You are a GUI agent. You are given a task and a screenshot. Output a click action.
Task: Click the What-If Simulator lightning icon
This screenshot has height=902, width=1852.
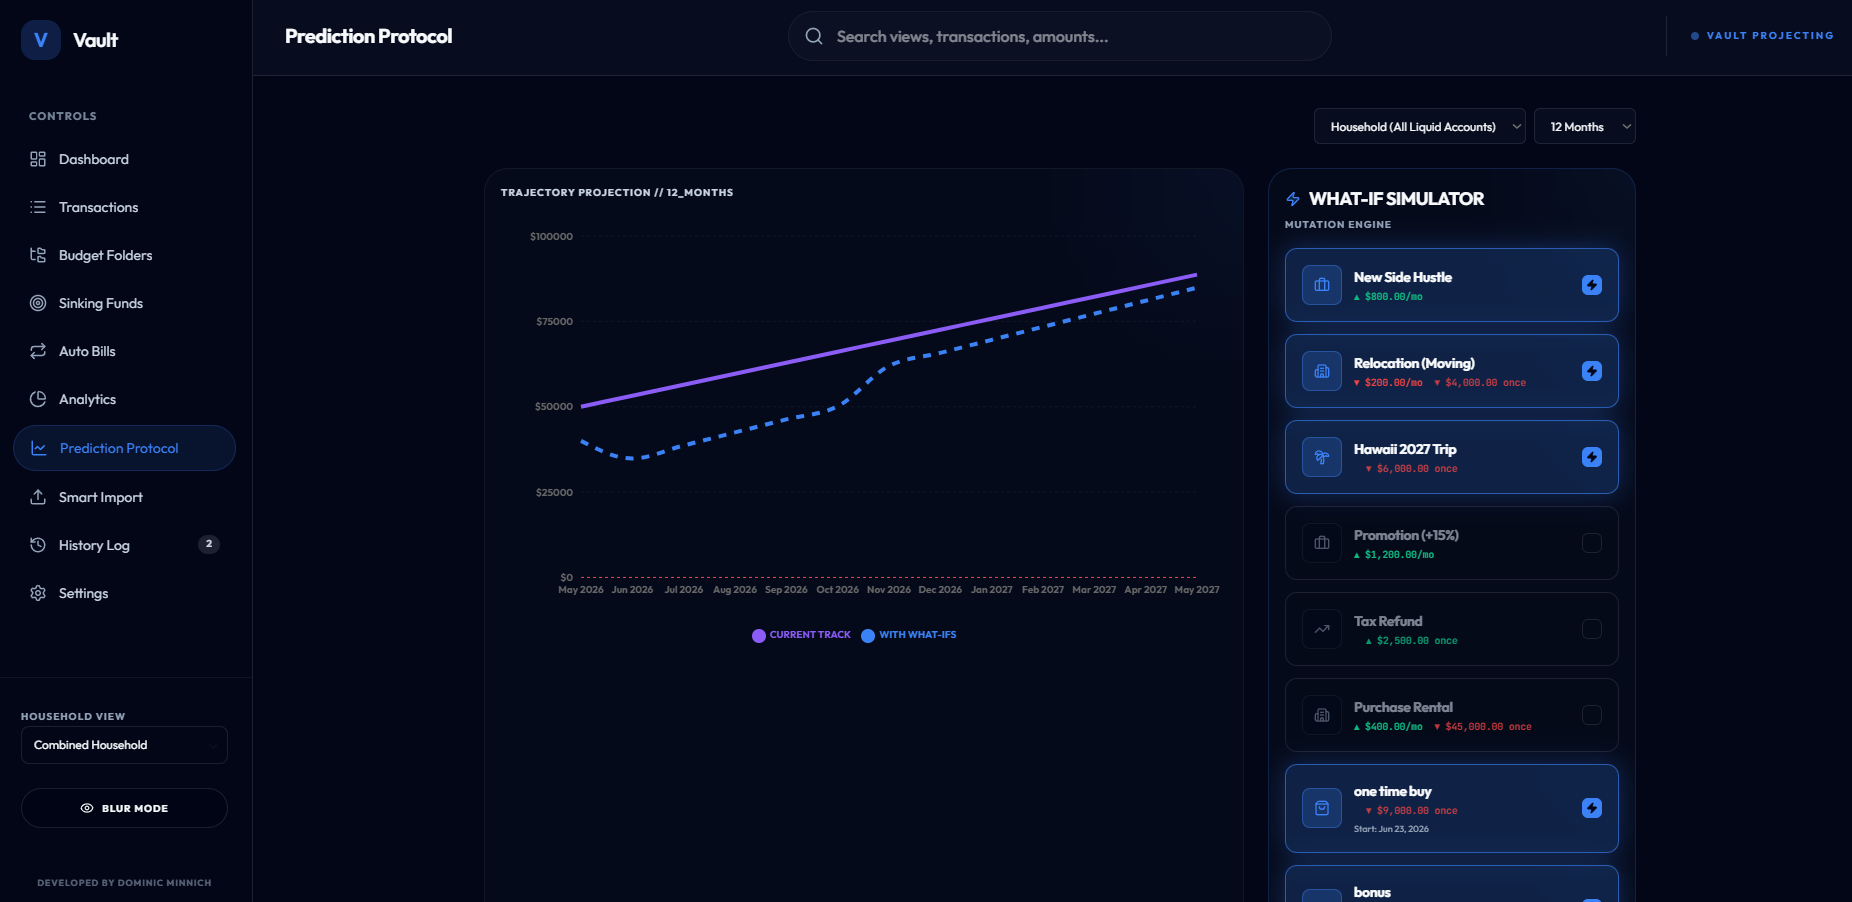point(1293,199)
